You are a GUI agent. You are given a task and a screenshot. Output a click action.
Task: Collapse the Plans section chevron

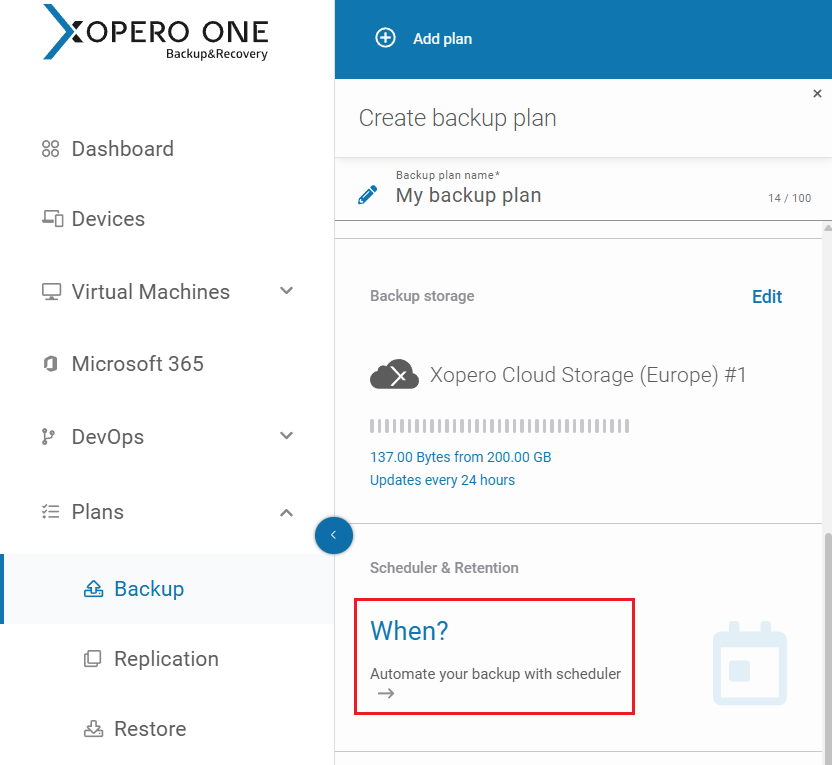pos(287,511)
